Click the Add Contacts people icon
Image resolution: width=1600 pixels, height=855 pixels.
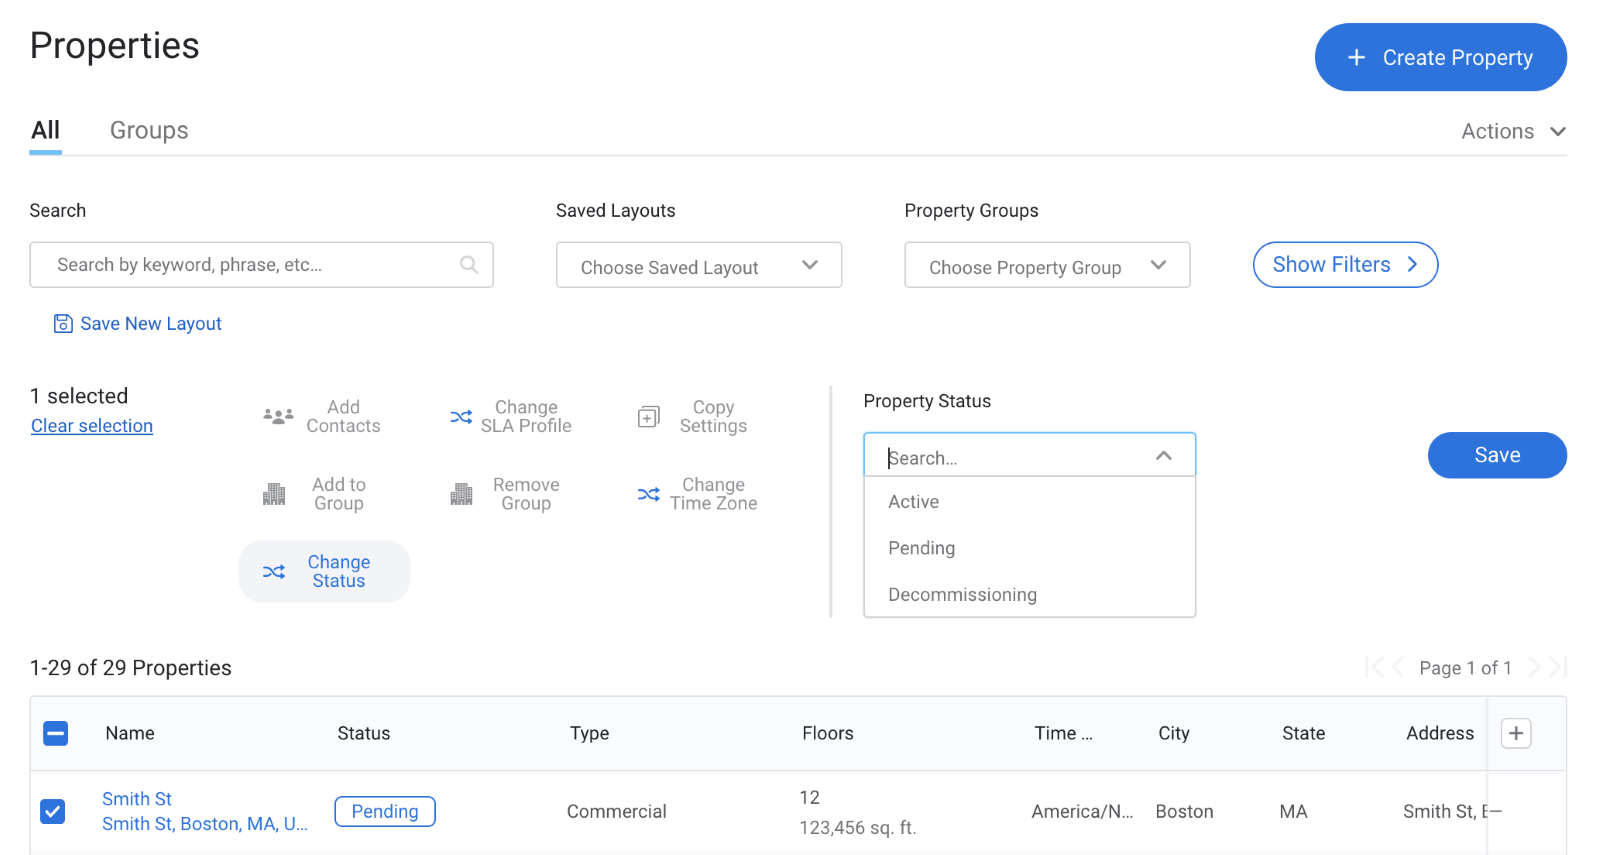[x=278, y=416]
